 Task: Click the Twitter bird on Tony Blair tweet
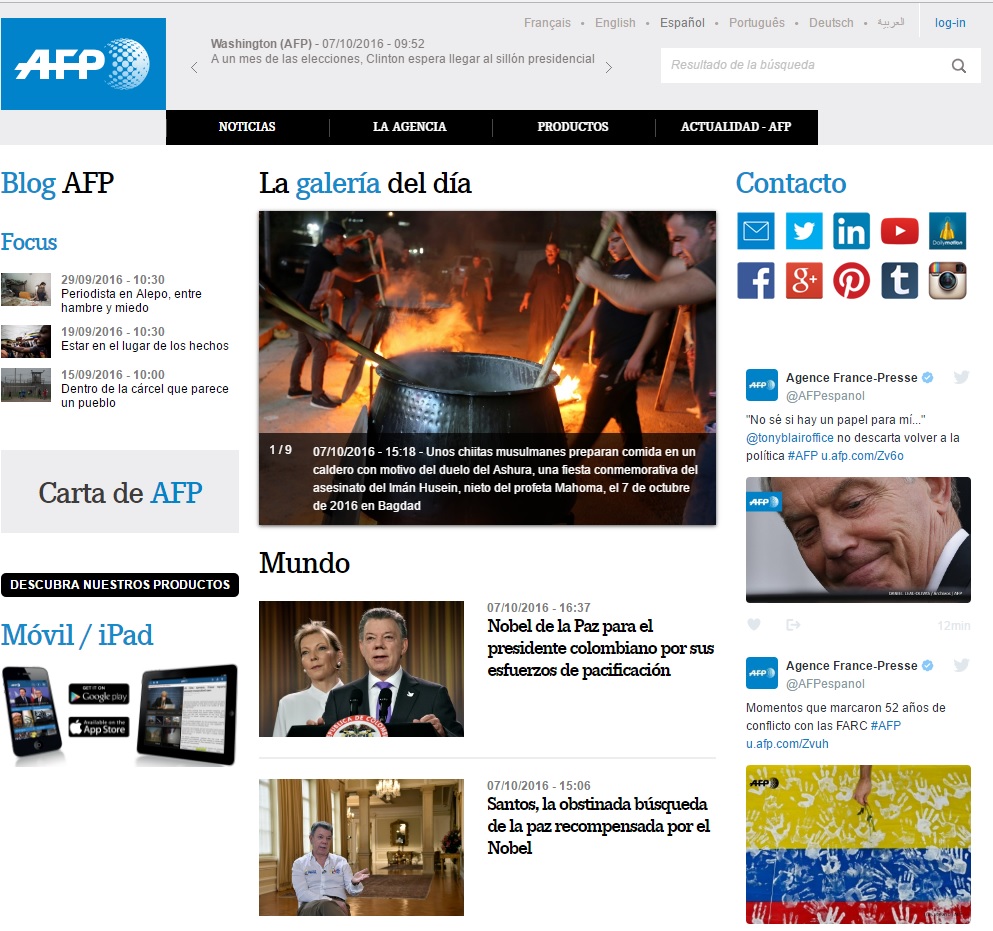point(961,377)
